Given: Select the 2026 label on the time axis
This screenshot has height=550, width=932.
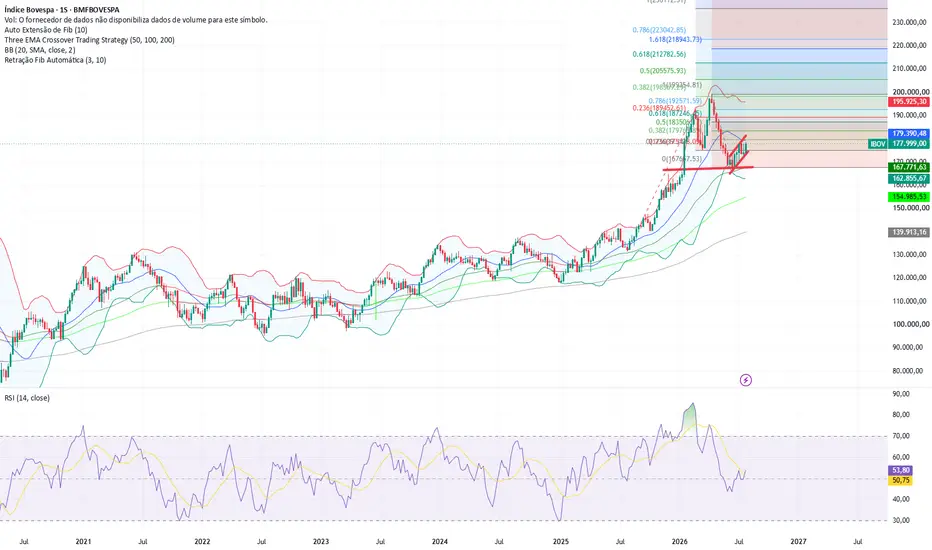Looking at the screenshot, I should [679, 542].
